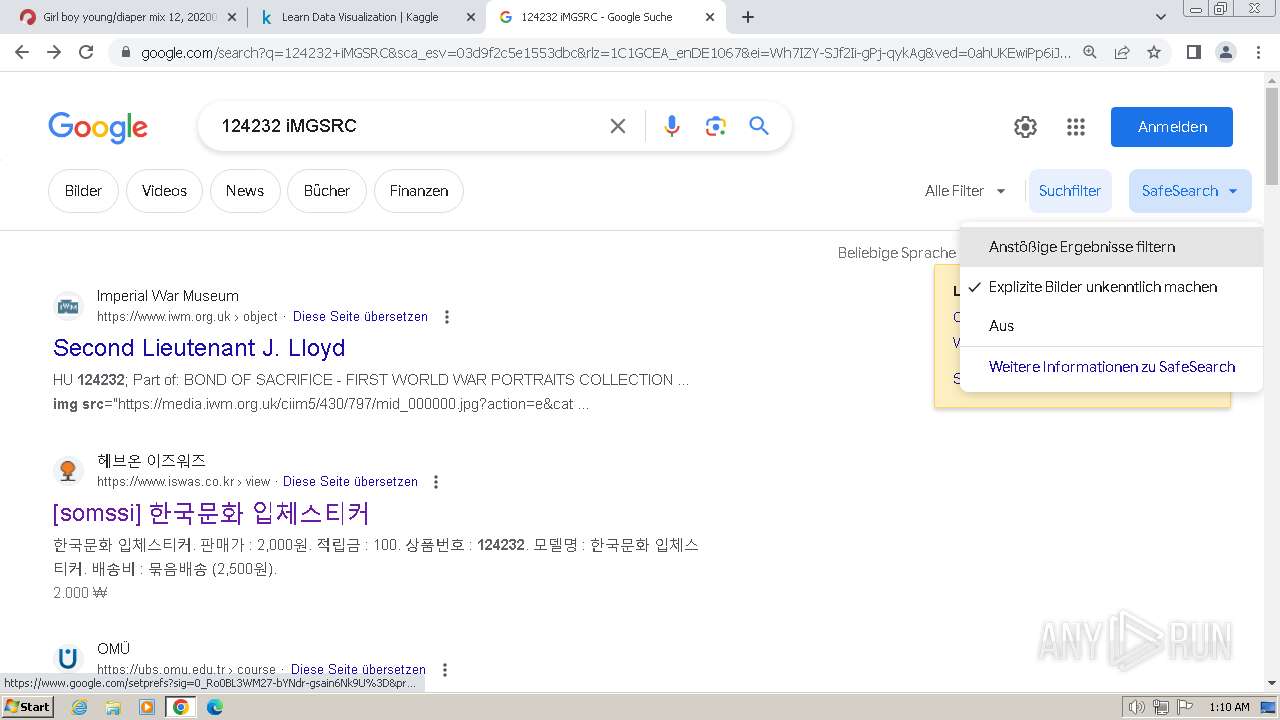
Task: Open more options for Imperial War Museum result
Action: [x=447, y=317]
